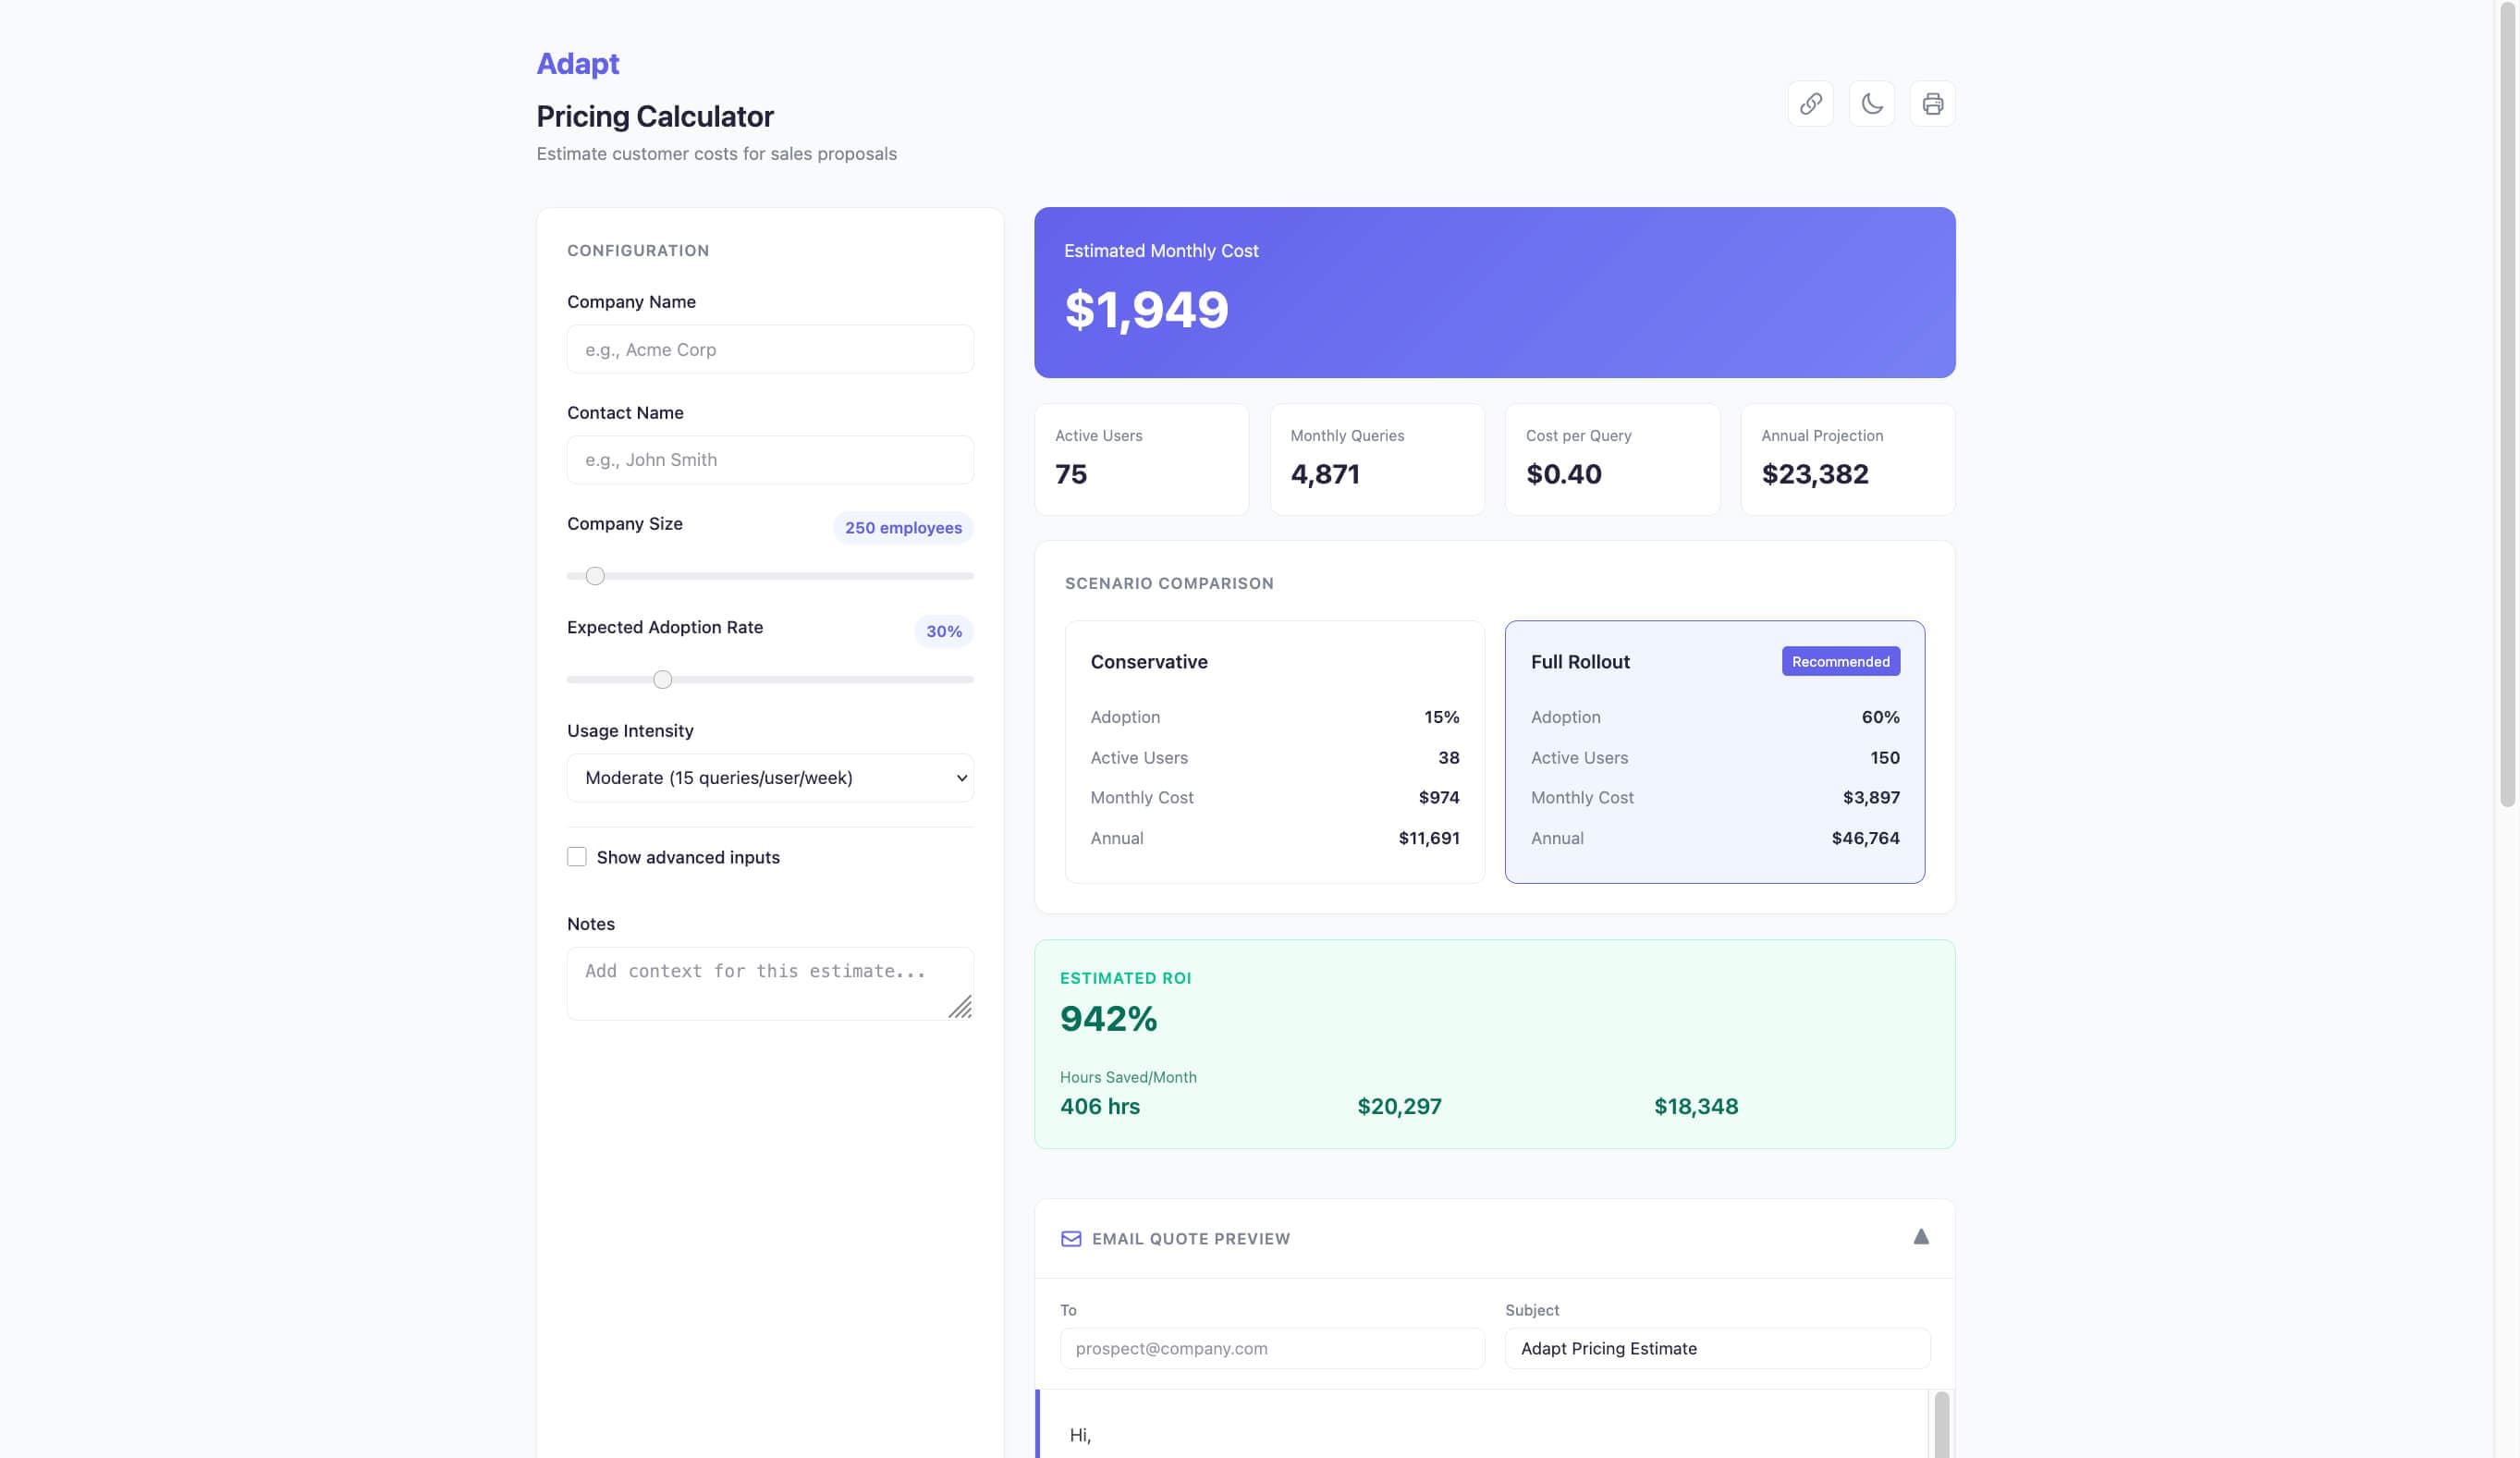Open the Usage Intensity dropdown
The width and height of the screenshot is (2520, 1458).
pos(769,778)
